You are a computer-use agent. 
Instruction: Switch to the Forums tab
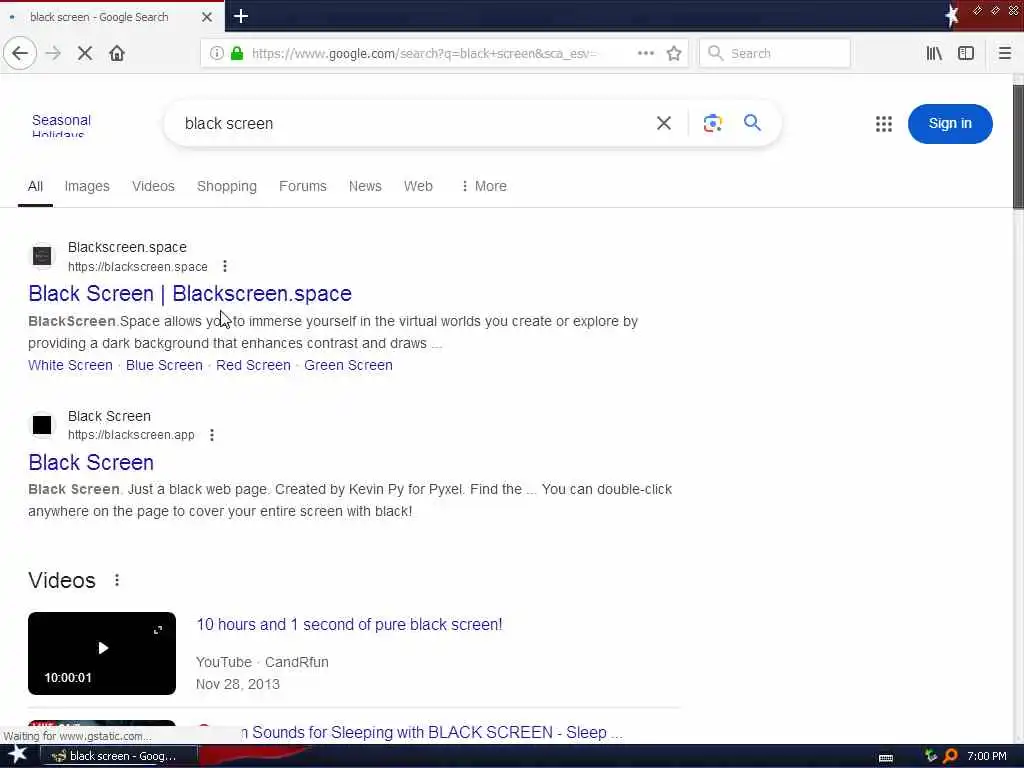pyautogui.click(x=302, y=186)
